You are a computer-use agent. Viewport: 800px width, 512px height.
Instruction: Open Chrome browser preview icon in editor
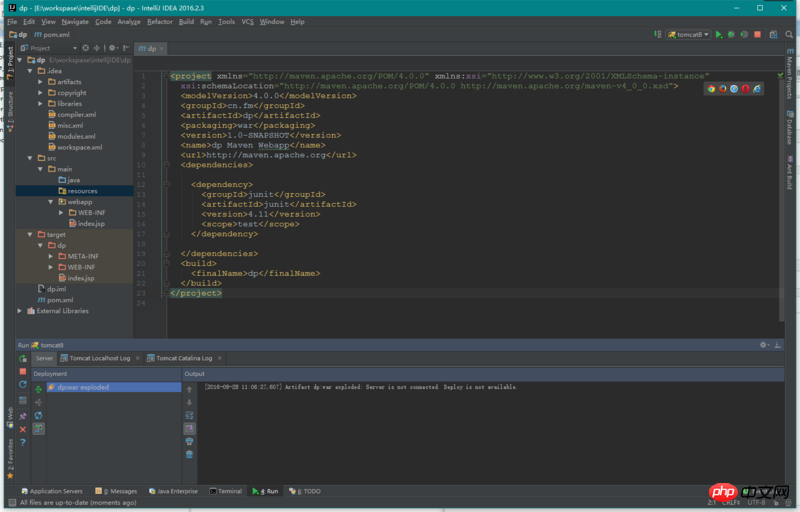pyautogui.click(x=711, y=88)
